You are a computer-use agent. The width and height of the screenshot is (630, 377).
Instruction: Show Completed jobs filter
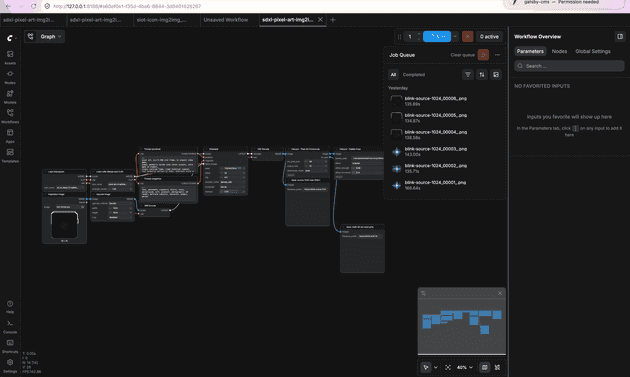pos(413,74)
